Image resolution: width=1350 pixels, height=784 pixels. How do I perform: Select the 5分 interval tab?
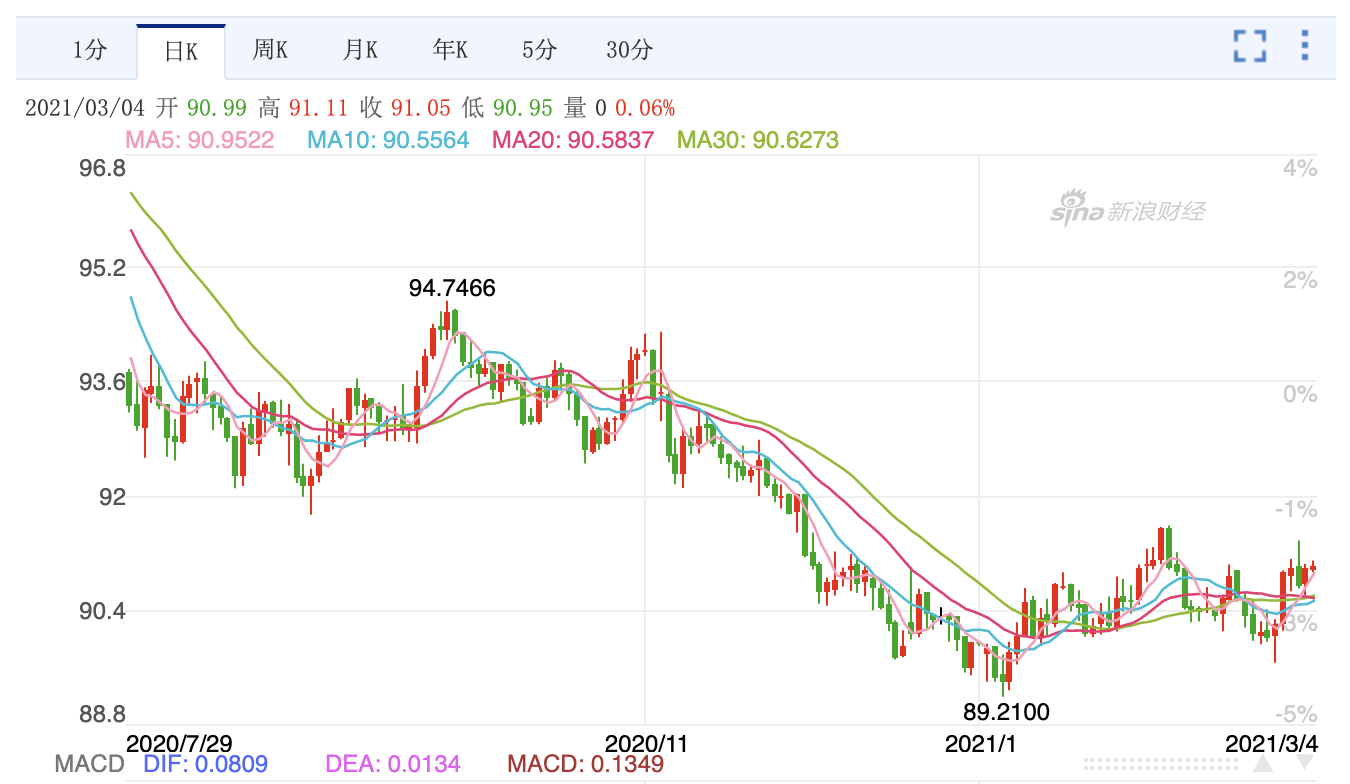[x=539, y=50]
